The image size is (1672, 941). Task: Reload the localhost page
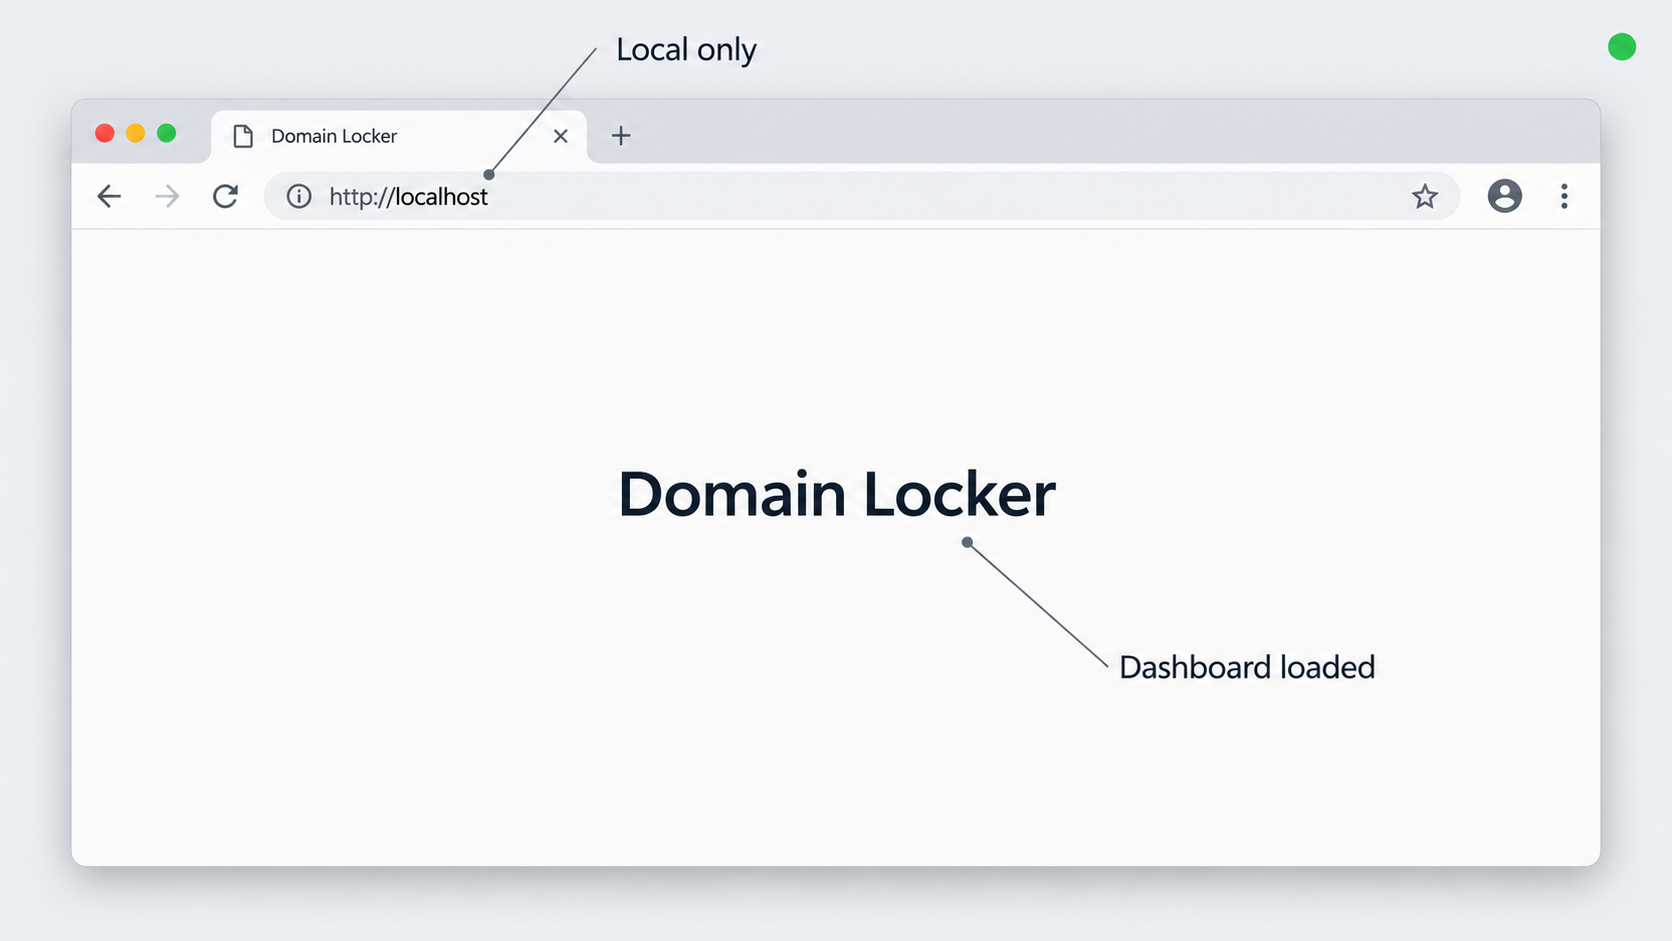point(225,196)
